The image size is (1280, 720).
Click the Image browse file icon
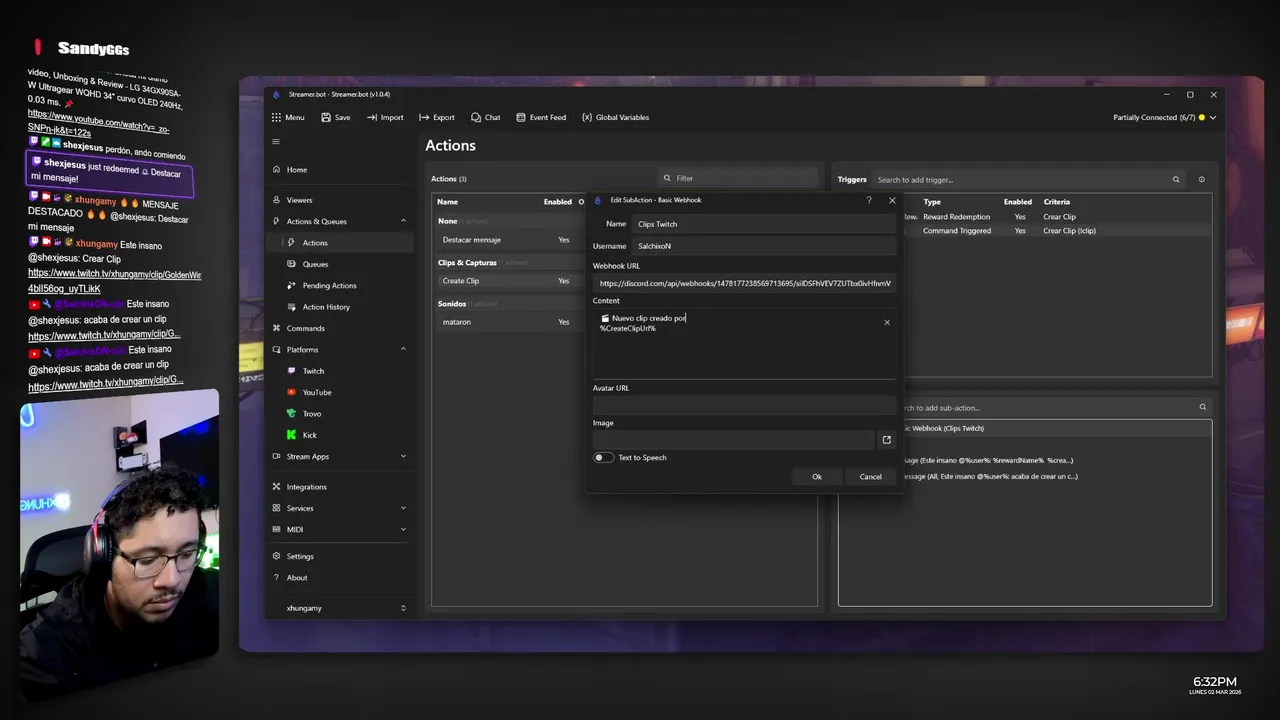pyautogui.click(x=886, y=440)
